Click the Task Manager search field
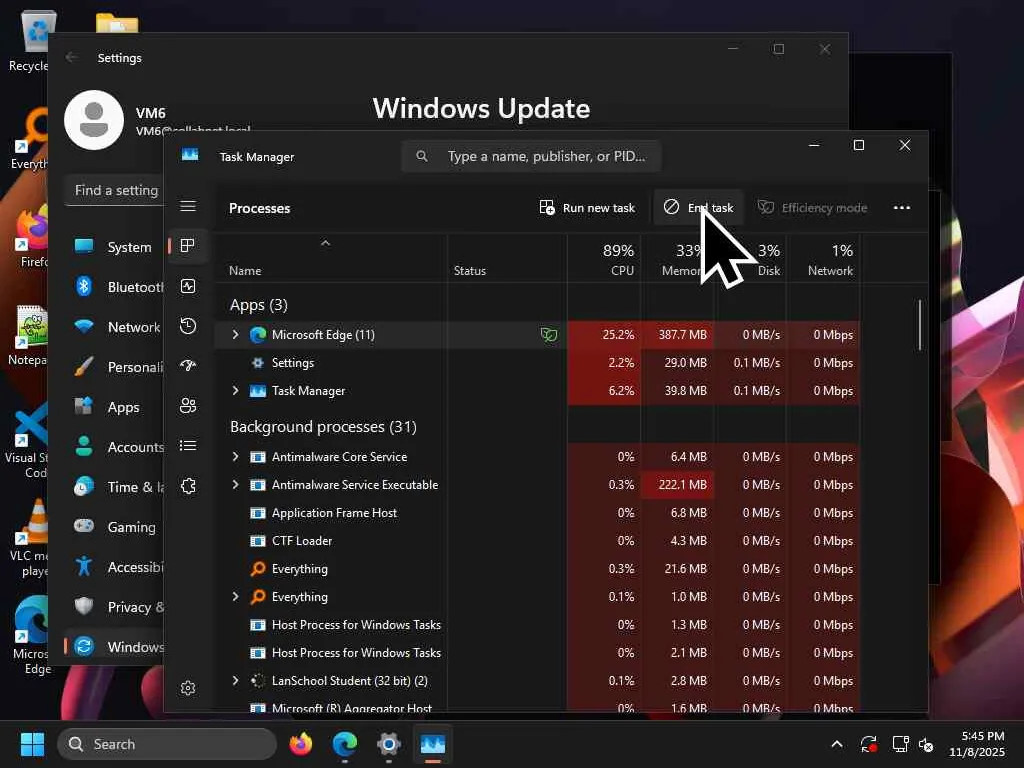This screenshot has width=1024, height=768. click(x=531, y=156)
